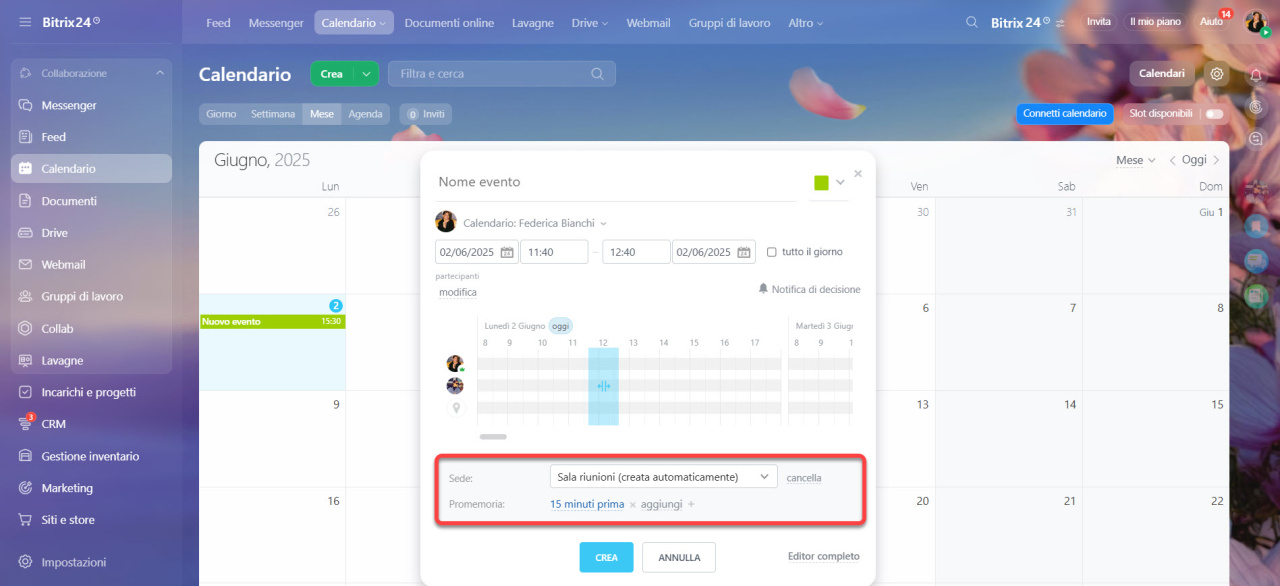Open Messenger in the top navigation
This screenshot has width=1280, height=586.
tap(276, 22)
